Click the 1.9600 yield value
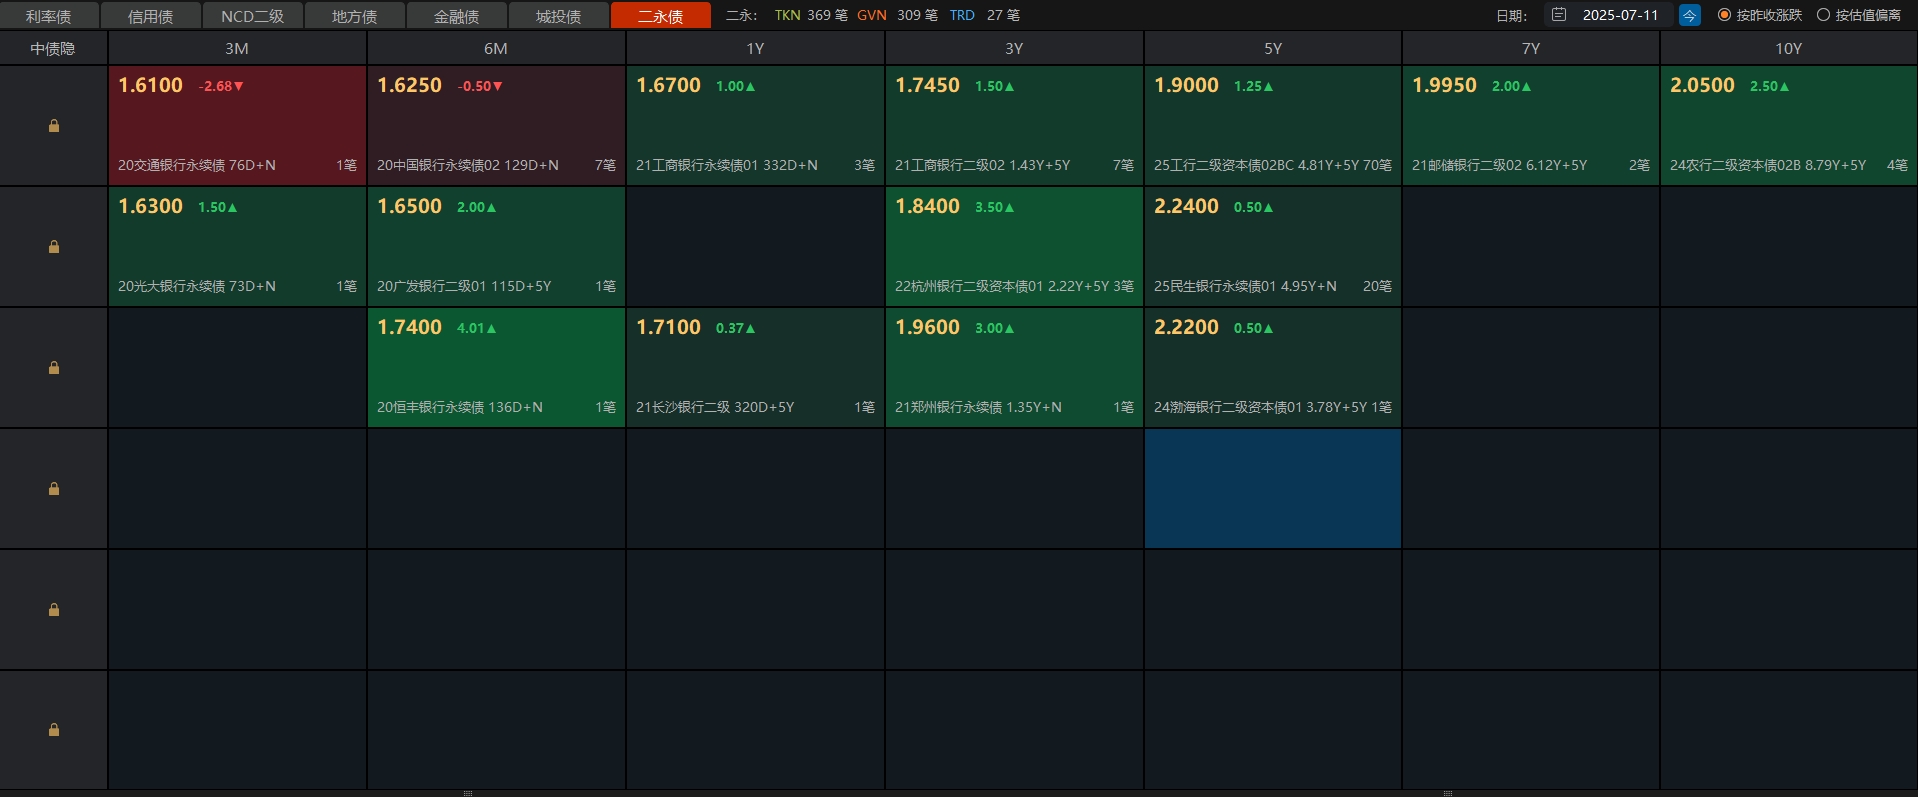Image resolution: width=1918 pixels, height=797 pixels. tap(927, 328)
